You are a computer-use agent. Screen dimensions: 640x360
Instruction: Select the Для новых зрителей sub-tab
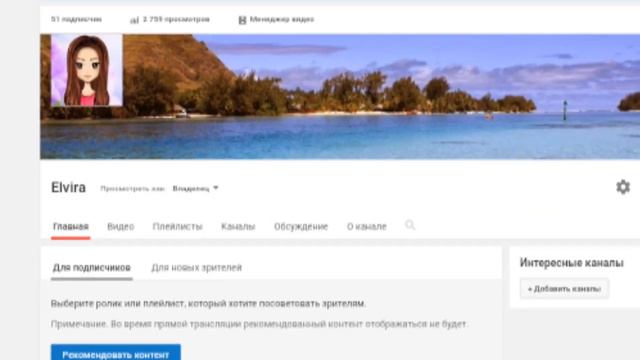tap(196, 268)
